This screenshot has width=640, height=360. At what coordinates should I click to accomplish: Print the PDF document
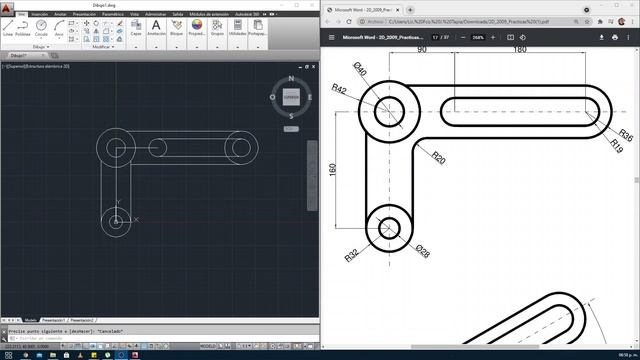click(615, 38)
